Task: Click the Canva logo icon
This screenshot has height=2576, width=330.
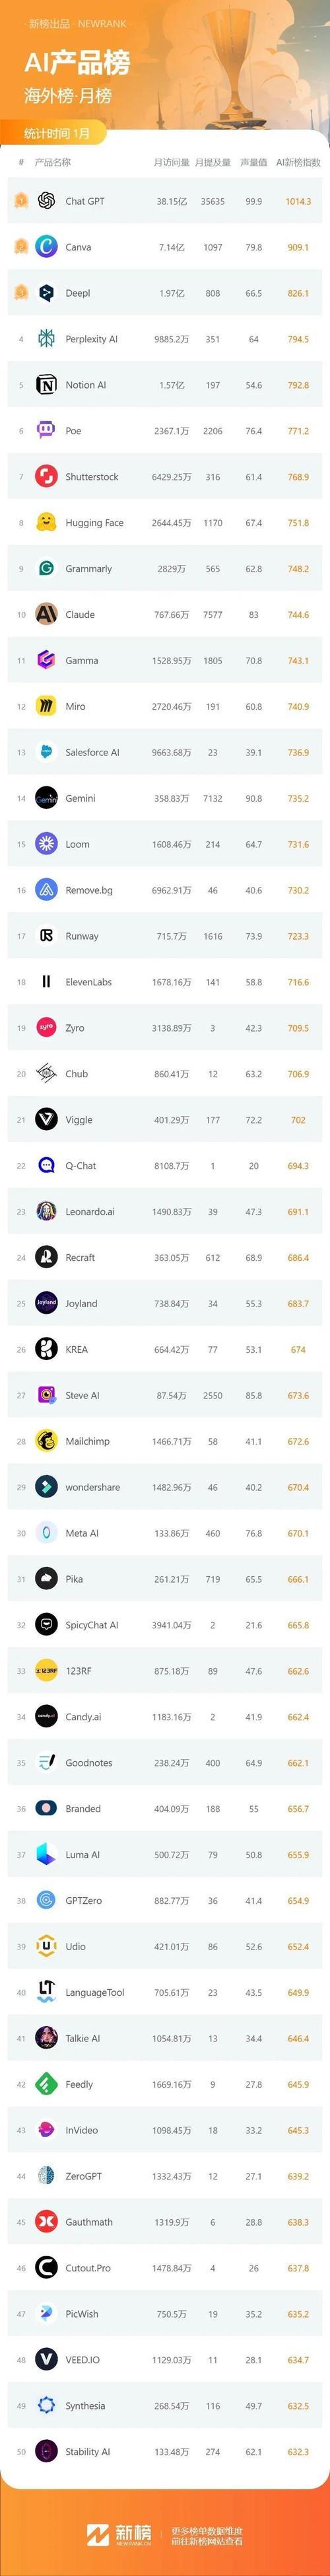Action: 46,247
